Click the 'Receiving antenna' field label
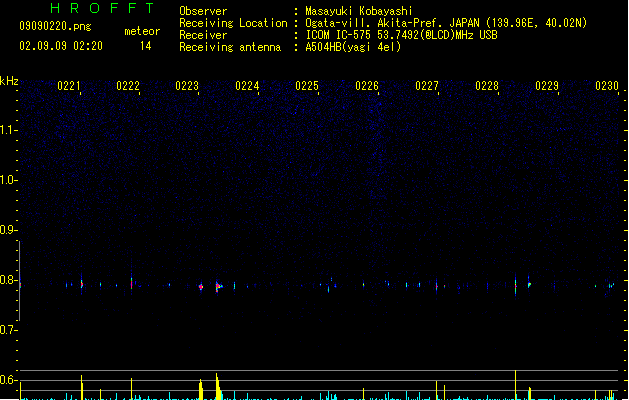This screenshot has height=400, width=629. coord(230,47)
